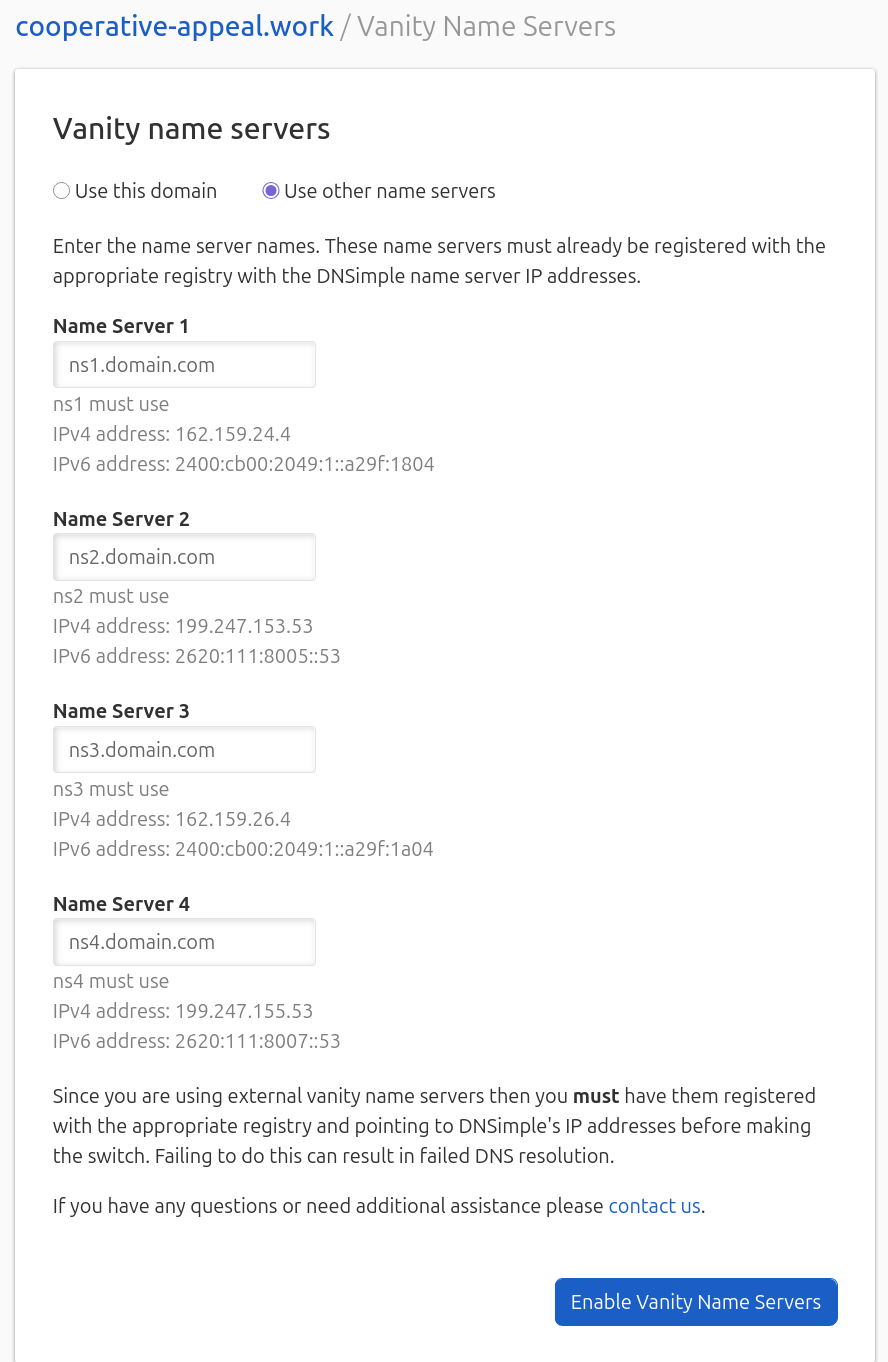Navigate to cooperative-appeal.work breadcrumb link
888x1362 pixels.
tap(174, 26)
